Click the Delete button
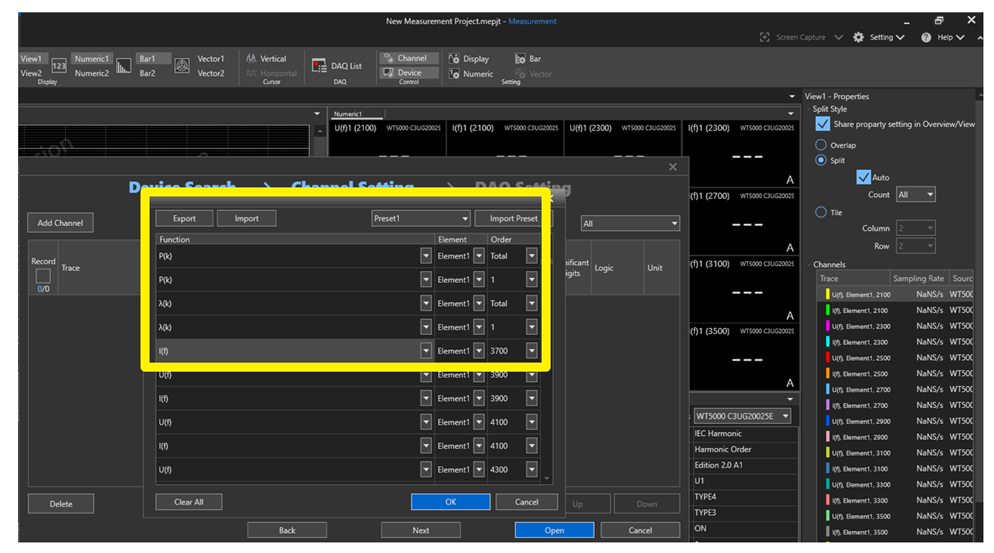The image size is (994, 553). [61, 504]
